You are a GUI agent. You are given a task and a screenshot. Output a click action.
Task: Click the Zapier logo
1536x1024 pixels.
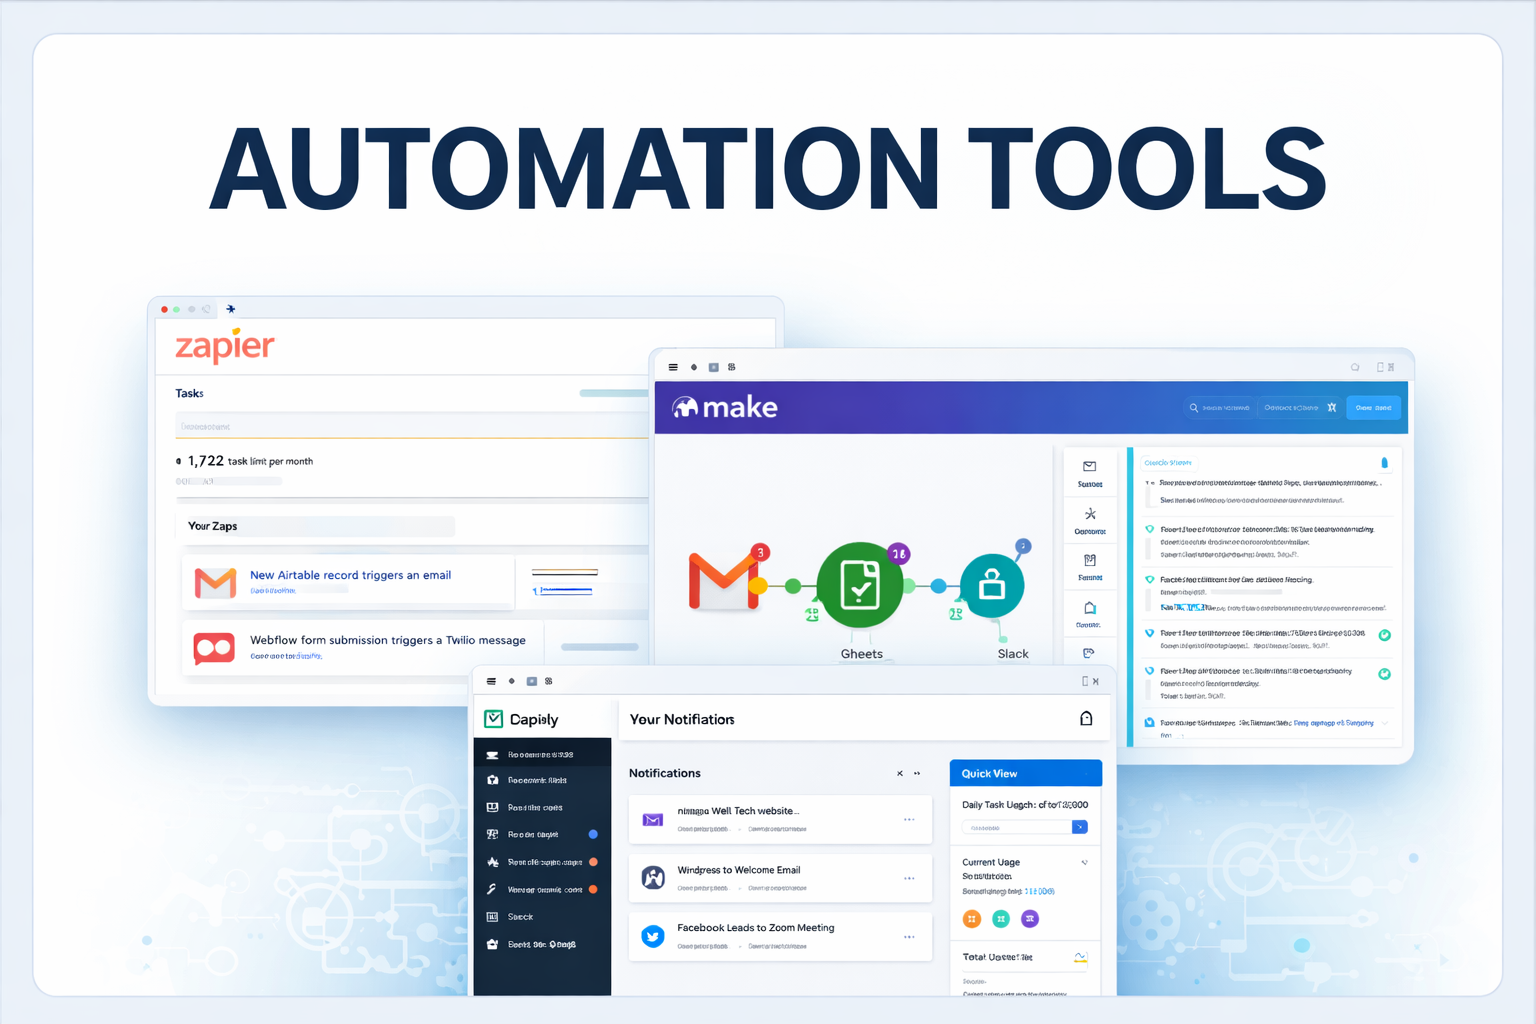(x=223, y=345)
